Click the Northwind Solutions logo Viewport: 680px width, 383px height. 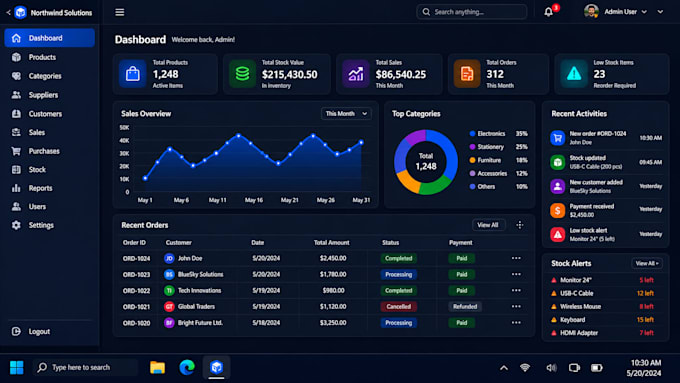click(20, 13)
